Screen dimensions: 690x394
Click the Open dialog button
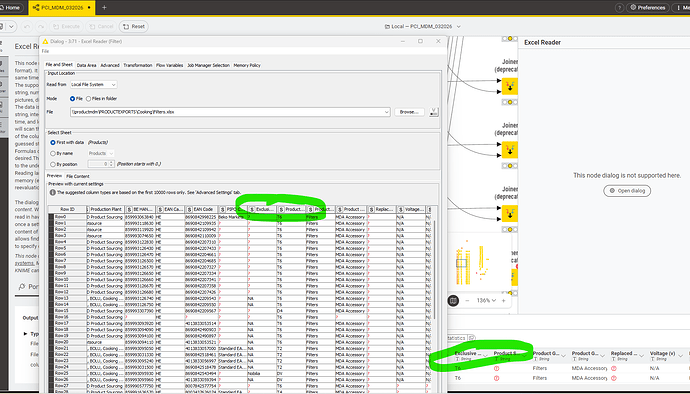pyautogui.click(x=627, y=191)
